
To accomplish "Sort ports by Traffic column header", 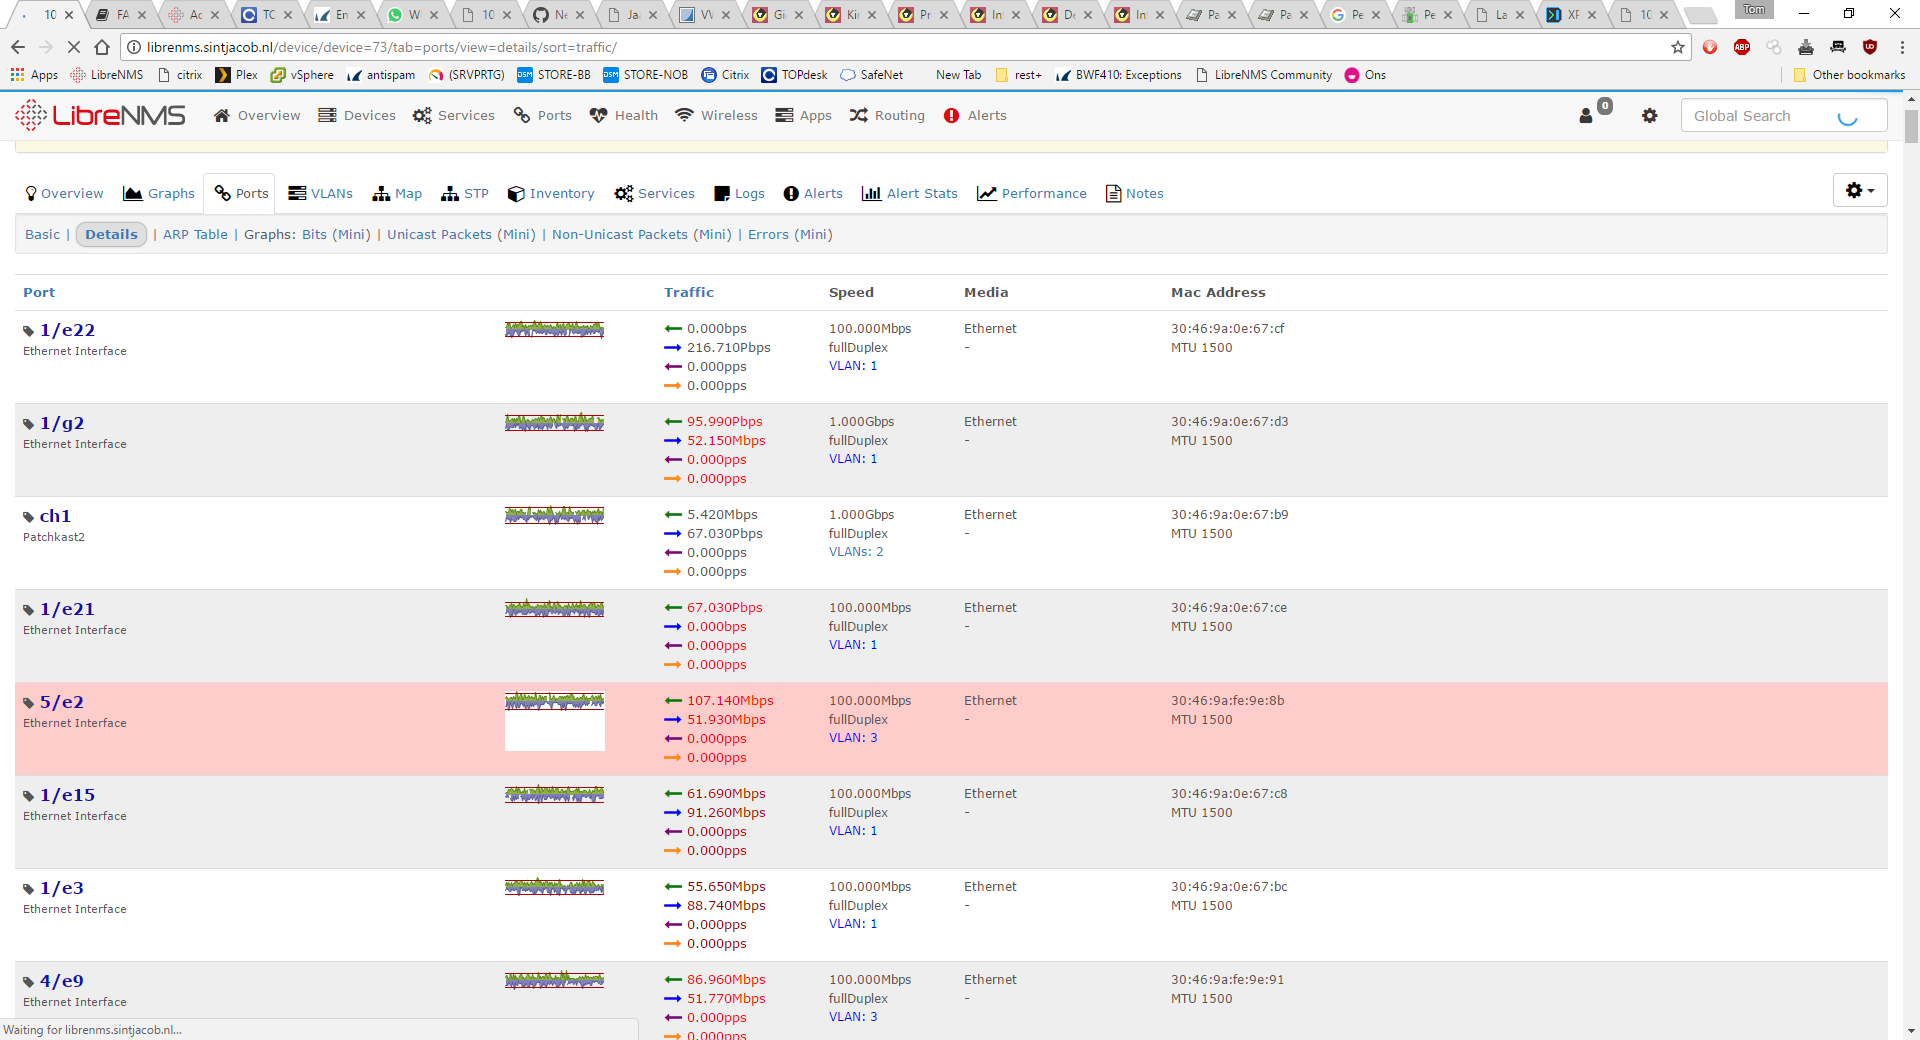I will [689, 293].
